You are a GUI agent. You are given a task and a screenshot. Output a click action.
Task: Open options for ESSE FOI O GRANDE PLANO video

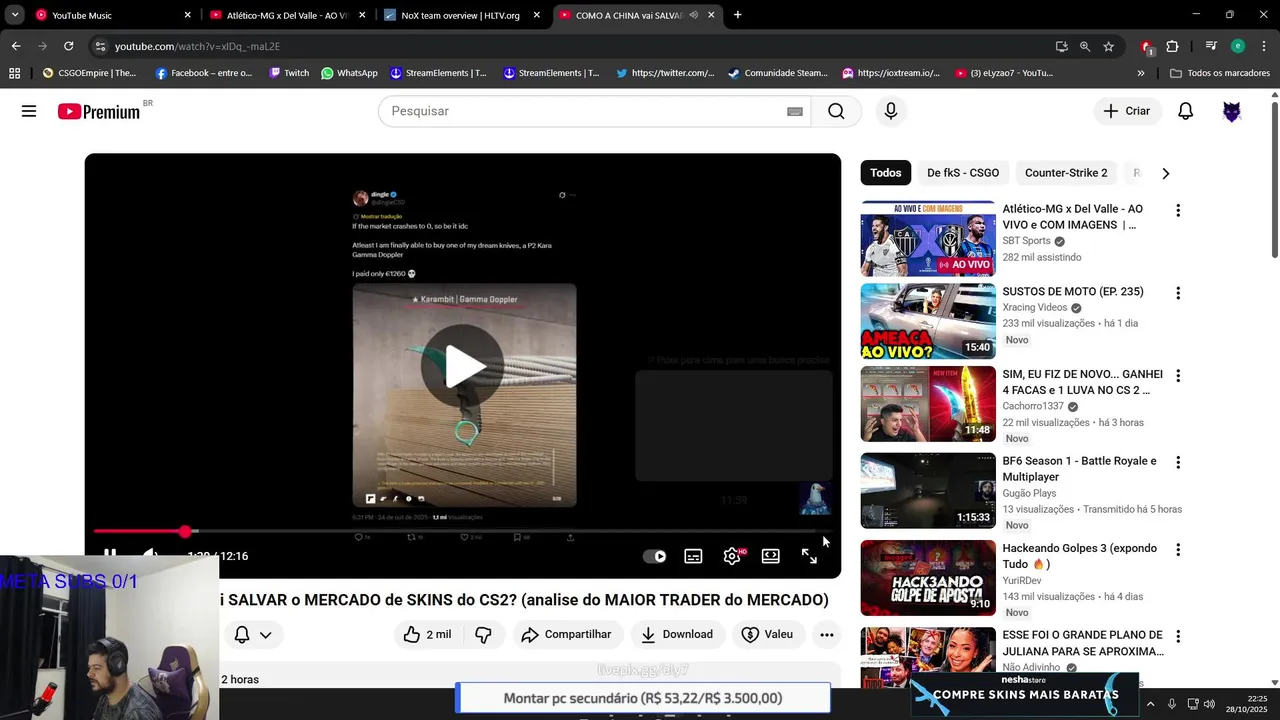pos(1178,636)
